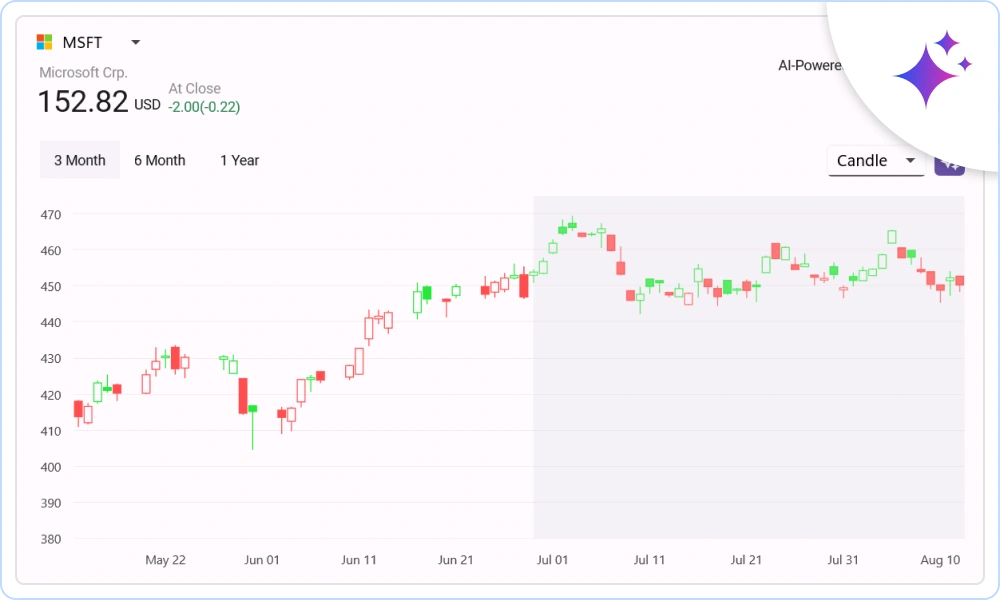Click the AI-Powered label text
The height and width of the screenshot is (600, 1000).
coord(809,66)
